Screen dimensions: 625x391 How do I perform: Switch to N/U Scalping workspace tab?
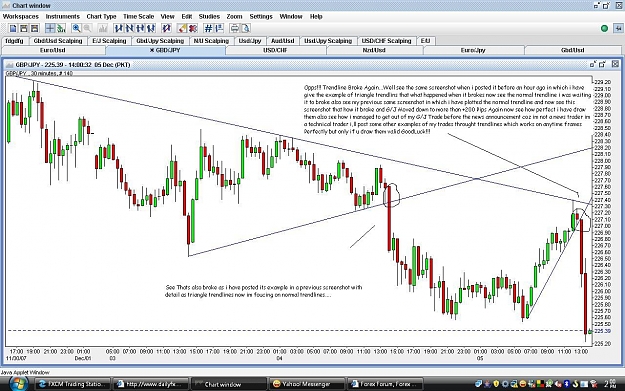click(x=211, y=41)
